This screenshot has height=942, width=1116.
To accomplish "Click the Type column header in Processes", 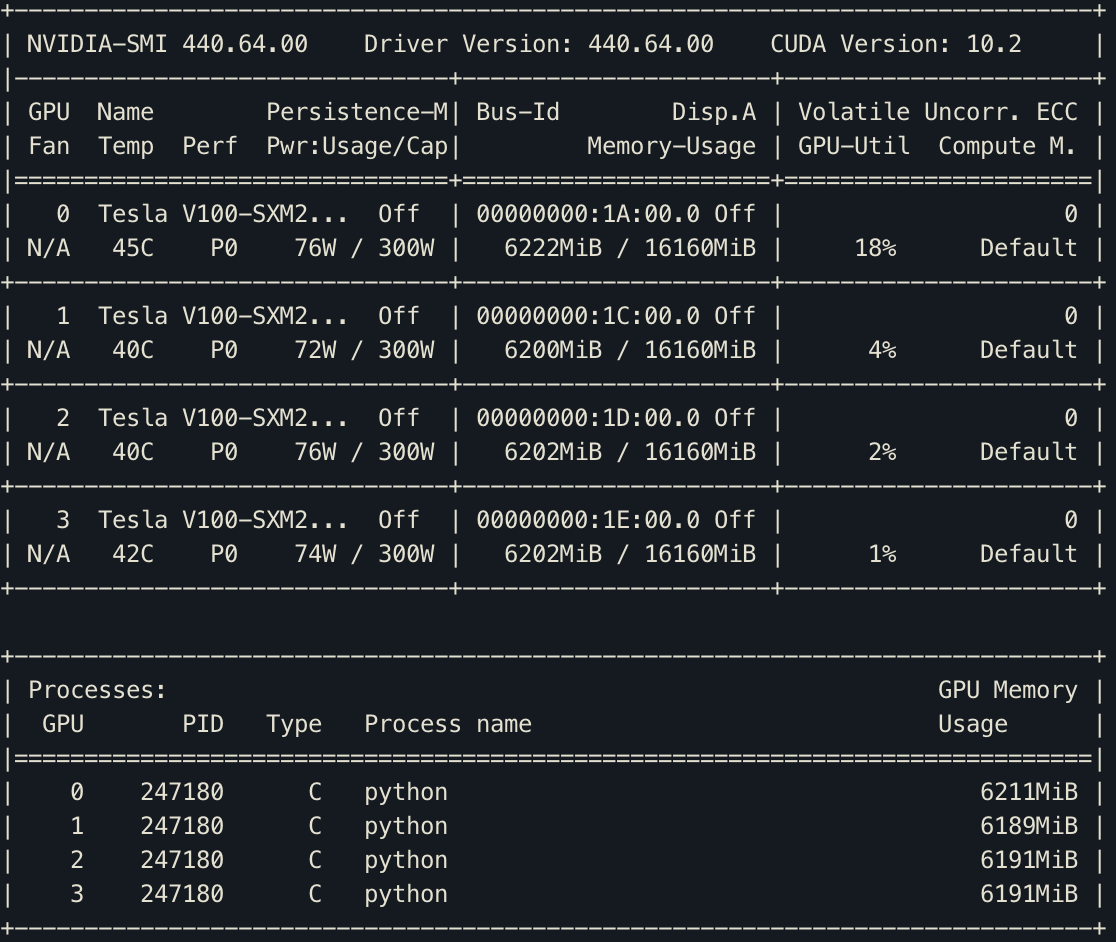I will 294,723.
